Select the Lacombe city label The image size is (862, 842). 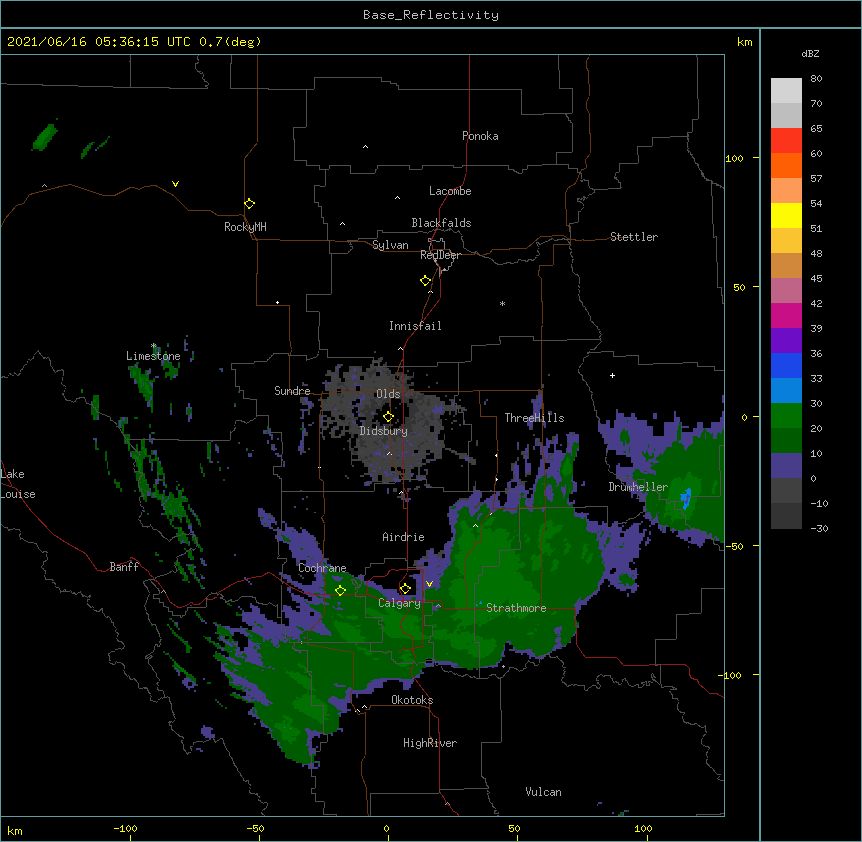coord(450,191)
